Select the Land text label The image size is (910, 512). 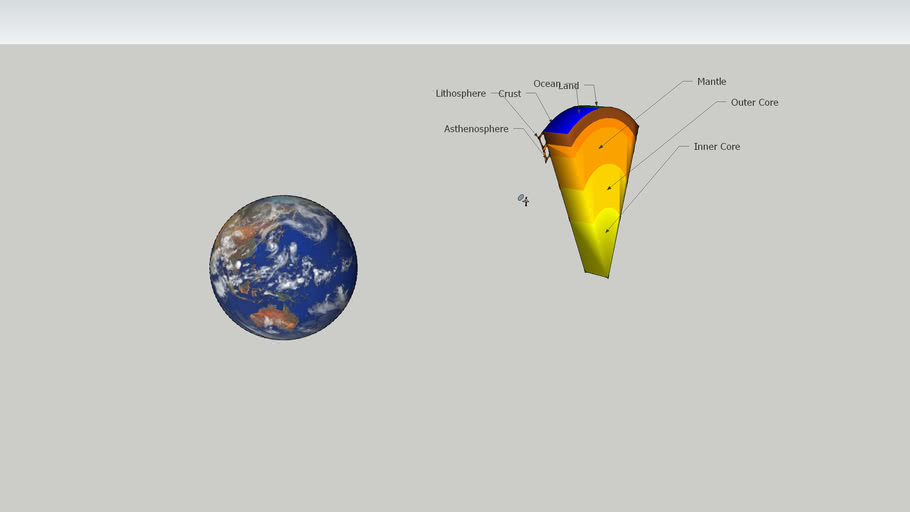569,86
